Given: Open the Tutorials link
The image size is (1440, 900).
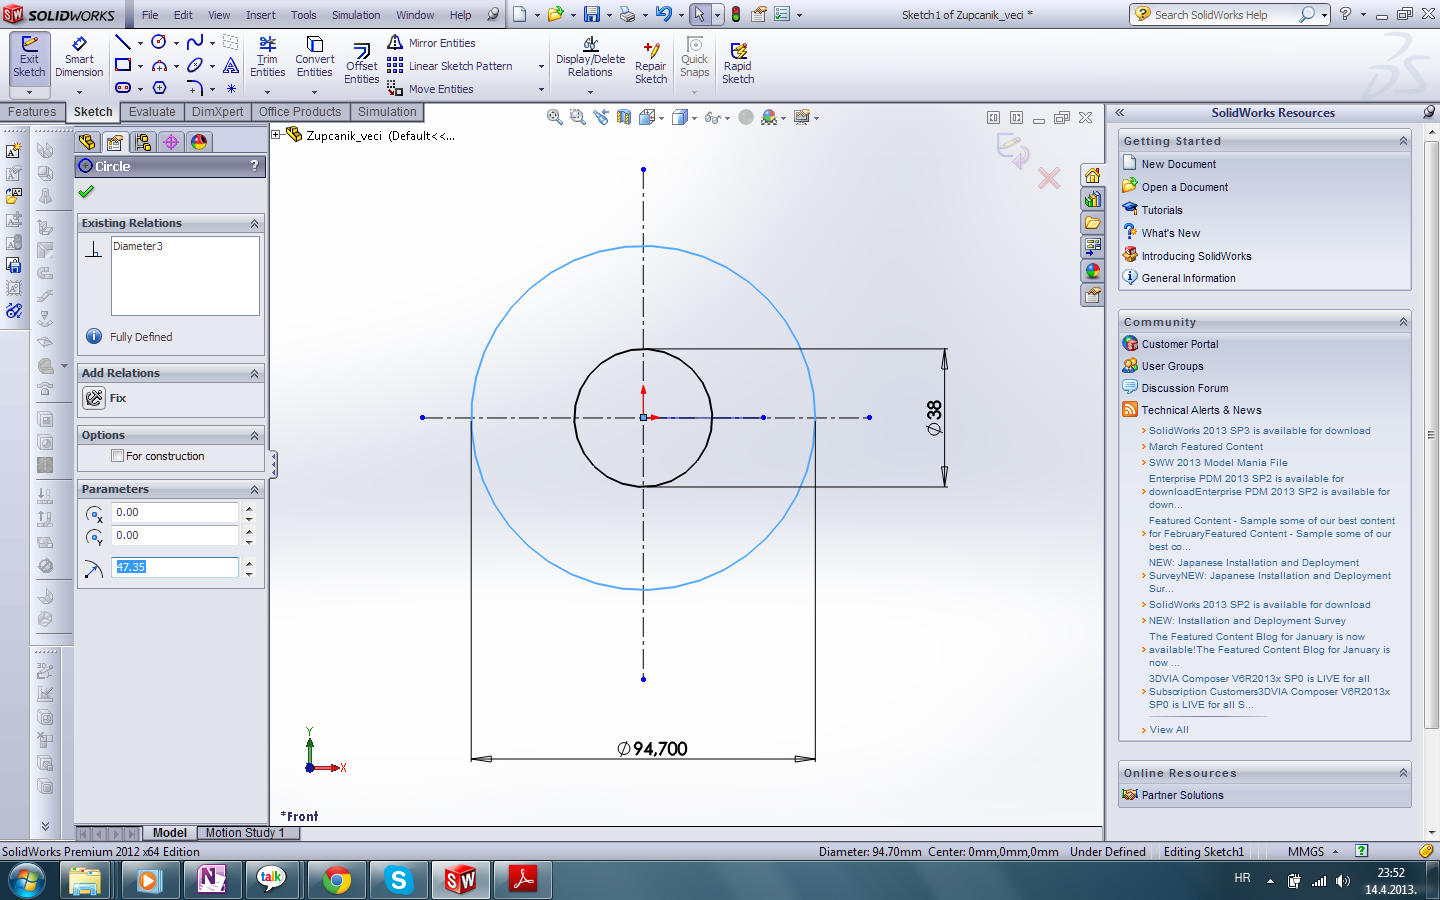Looking at the screenshot, I should point(1161,210).
